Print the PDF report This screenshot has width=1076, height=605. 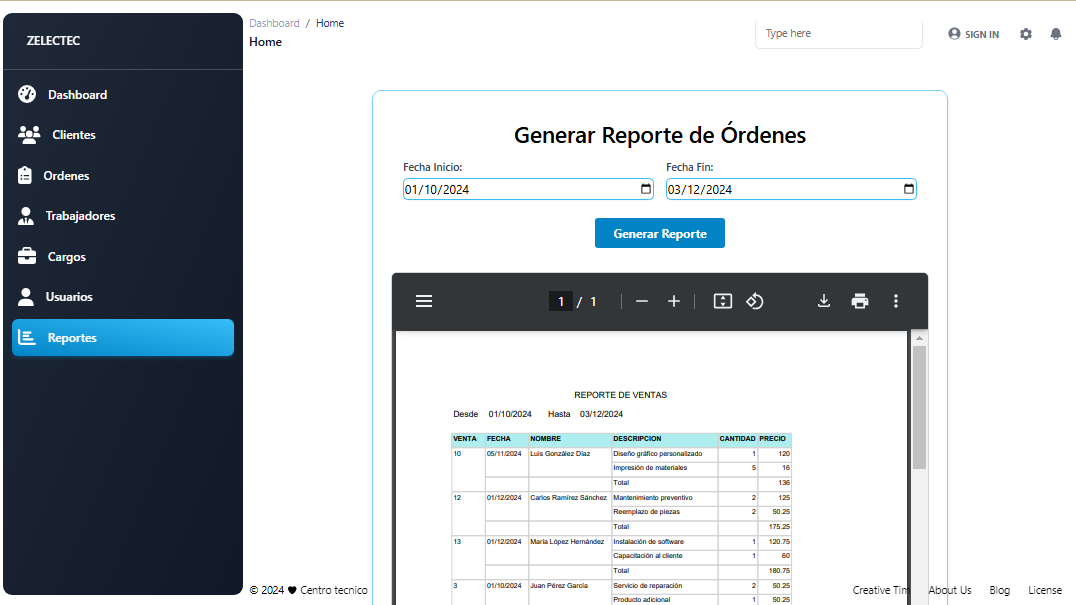860,301
